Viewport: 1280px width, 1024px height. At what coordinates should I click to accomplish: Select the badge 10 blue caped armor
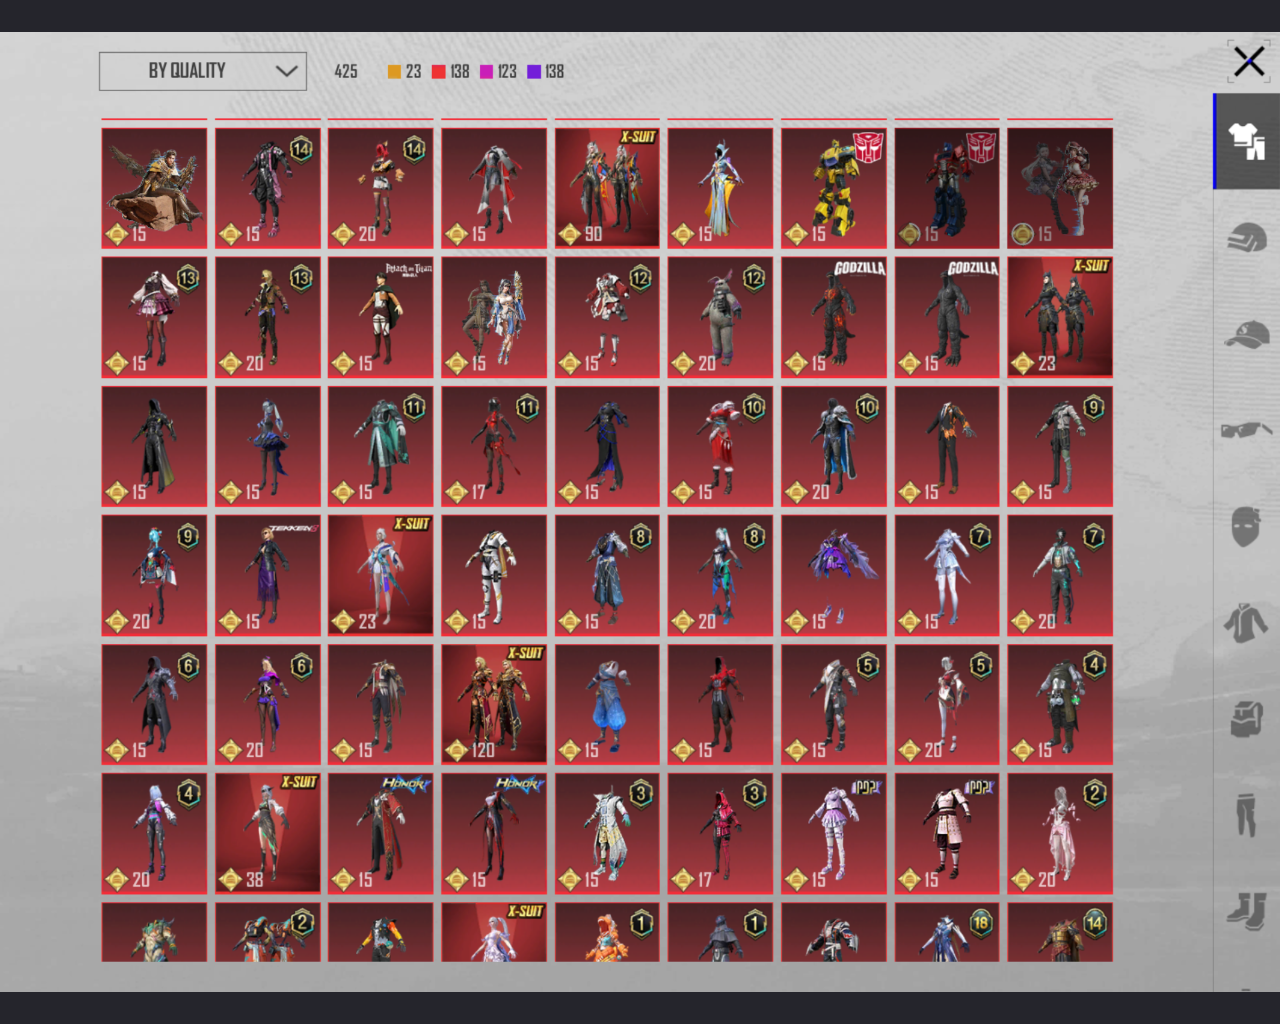(834, 446)
